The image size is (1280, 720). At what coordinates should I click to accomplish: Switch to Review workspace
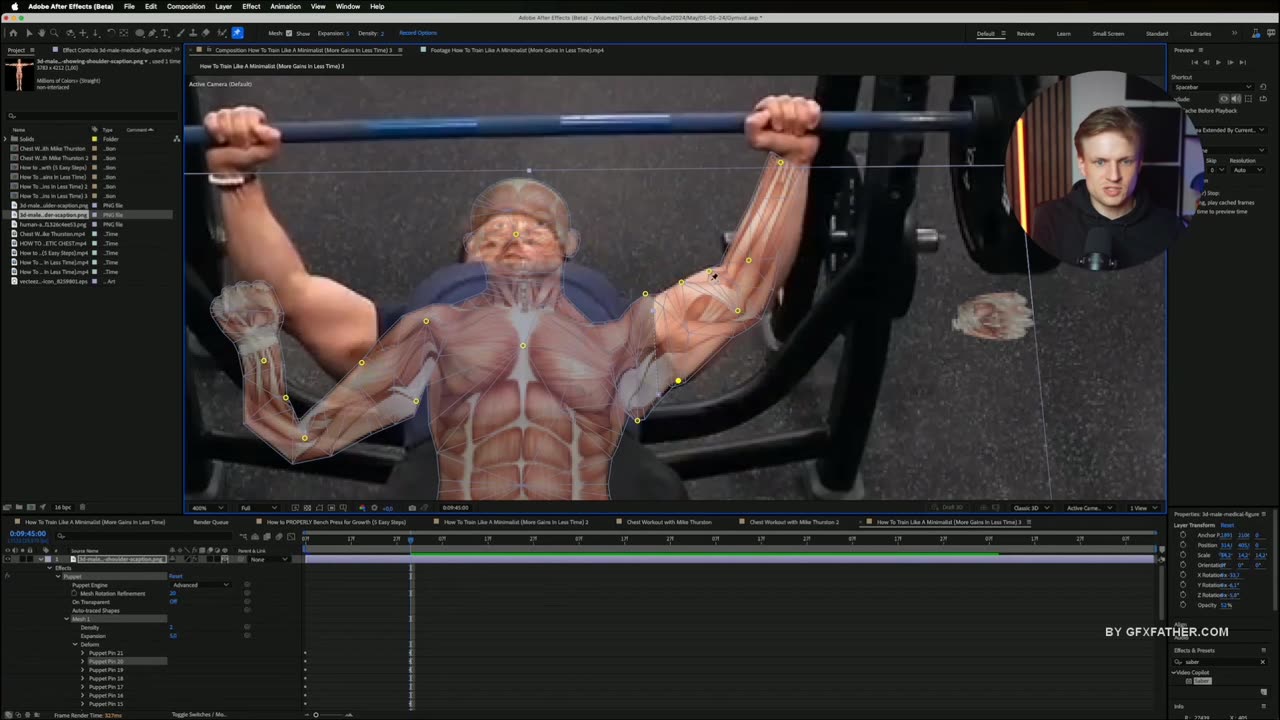[1026, 33]
